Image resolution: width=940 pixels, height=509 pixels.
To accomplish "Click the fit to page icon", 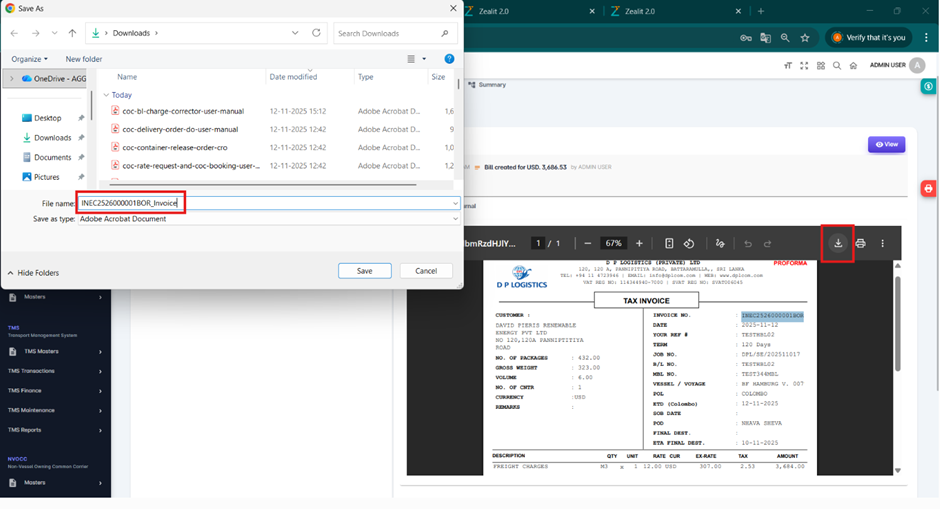I will [669, 243].
